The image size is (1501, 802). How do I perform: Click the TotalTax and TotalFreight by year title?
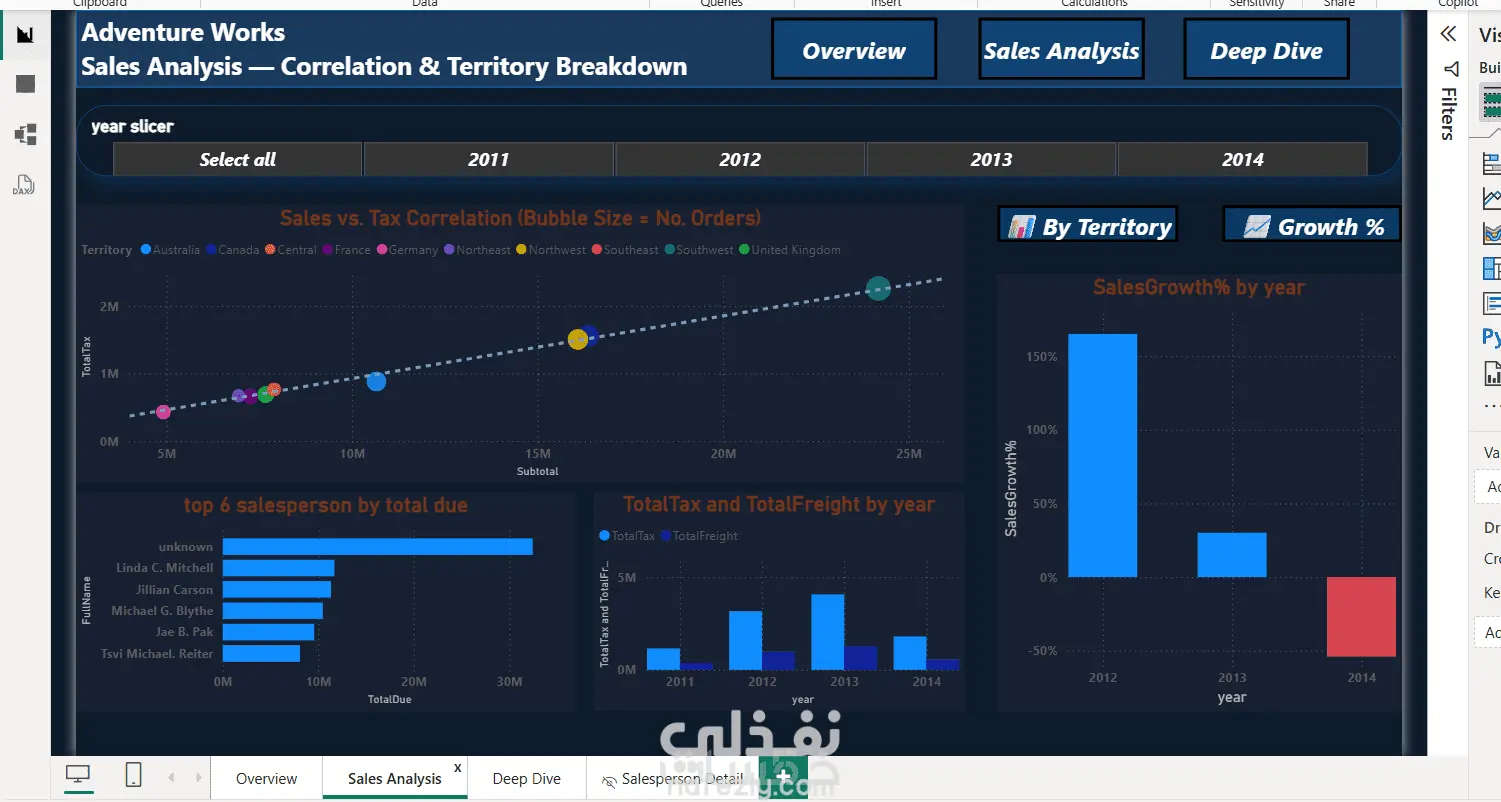click(x=779, y=505)
